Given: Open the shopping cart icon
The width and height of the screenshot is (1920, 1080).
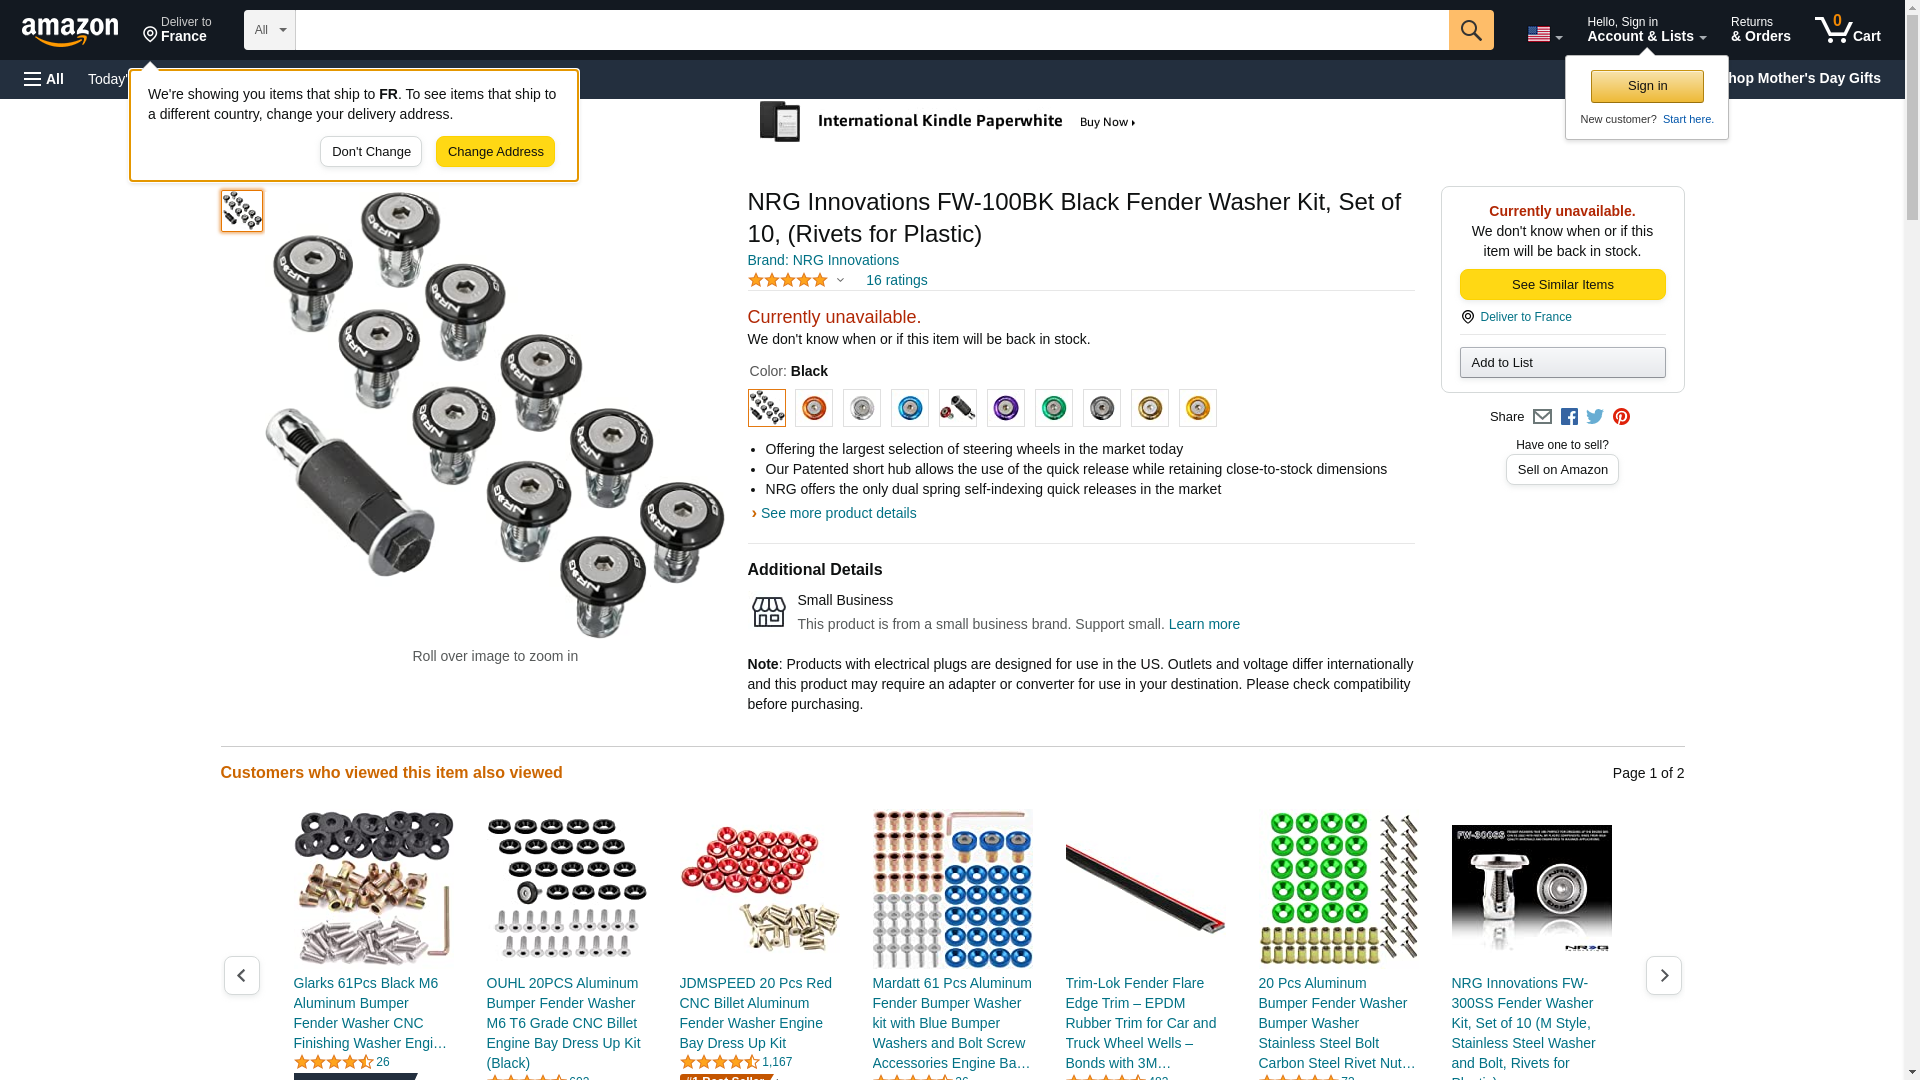Looking at the screenshot, I should click(x=1848, y=30).
